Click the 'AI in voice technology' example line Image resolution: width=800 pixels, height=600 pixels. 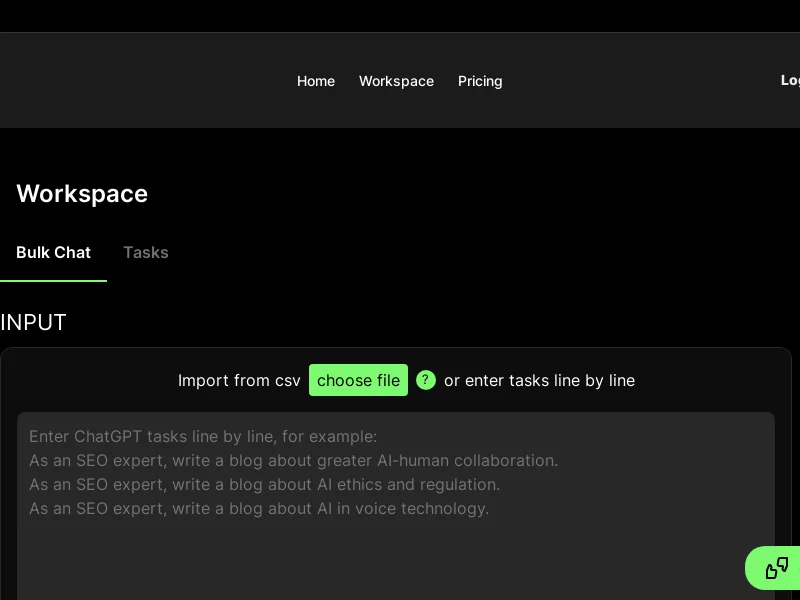[259, 509]
